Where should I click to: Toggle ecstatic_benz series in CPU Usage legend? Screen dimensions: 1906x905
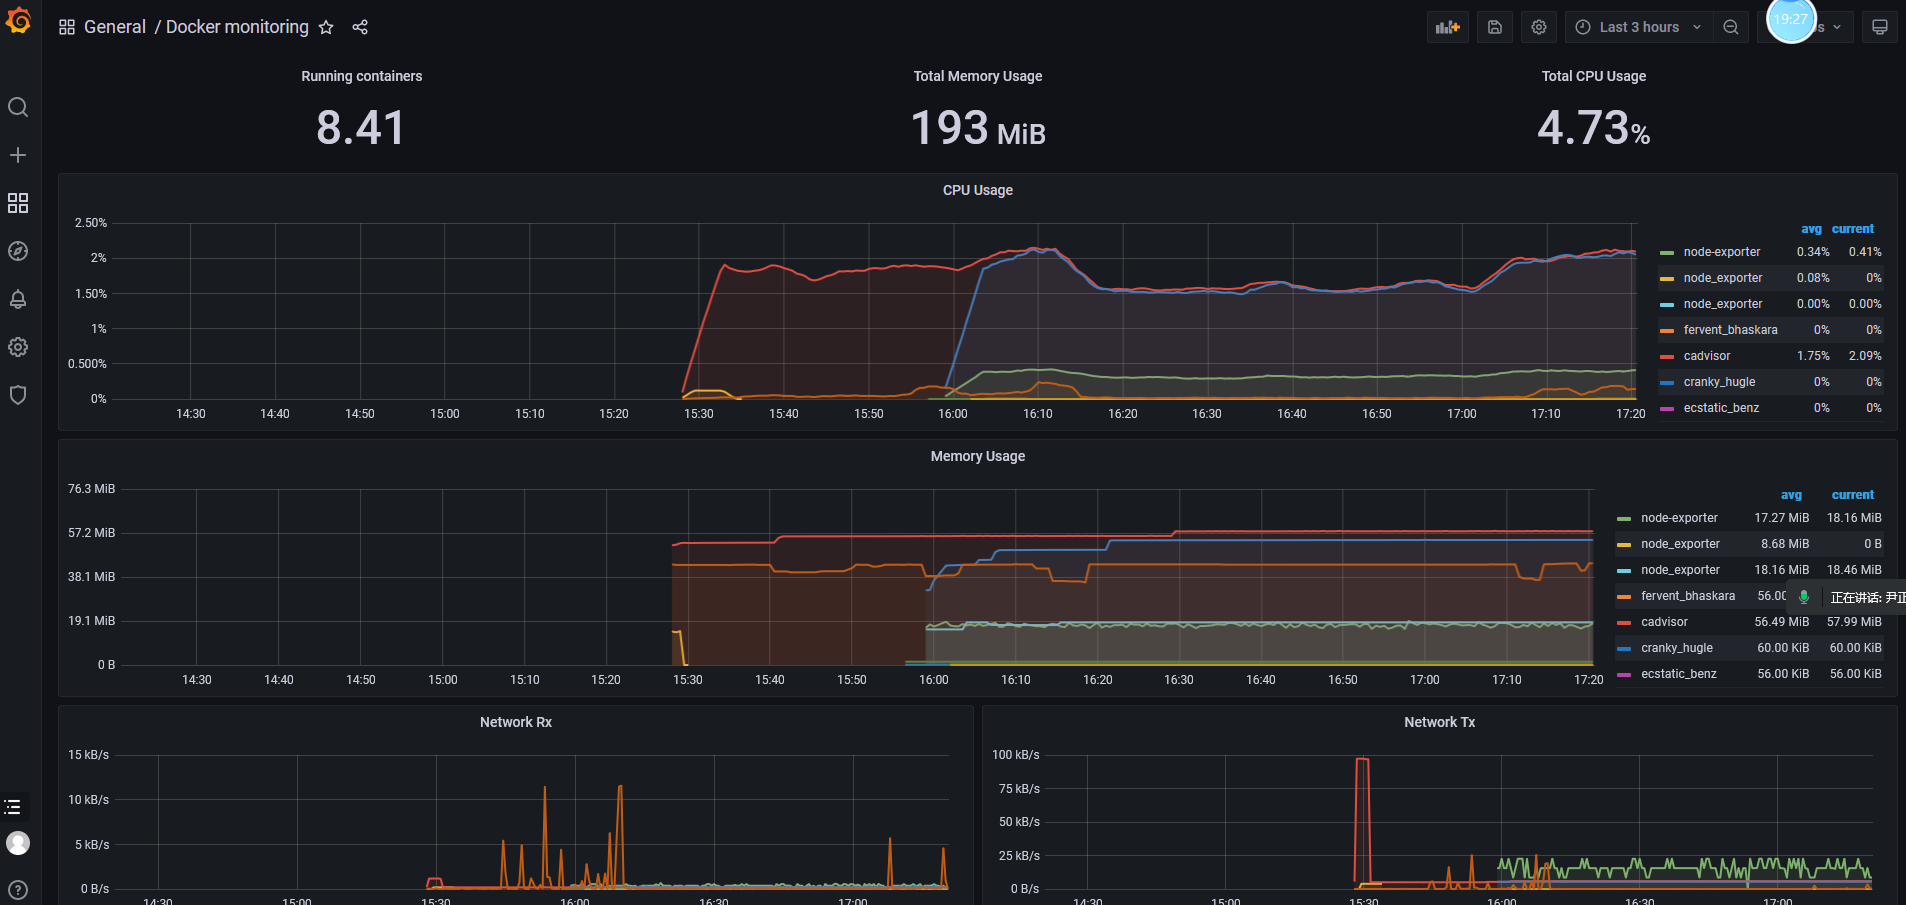[1721, 408]
